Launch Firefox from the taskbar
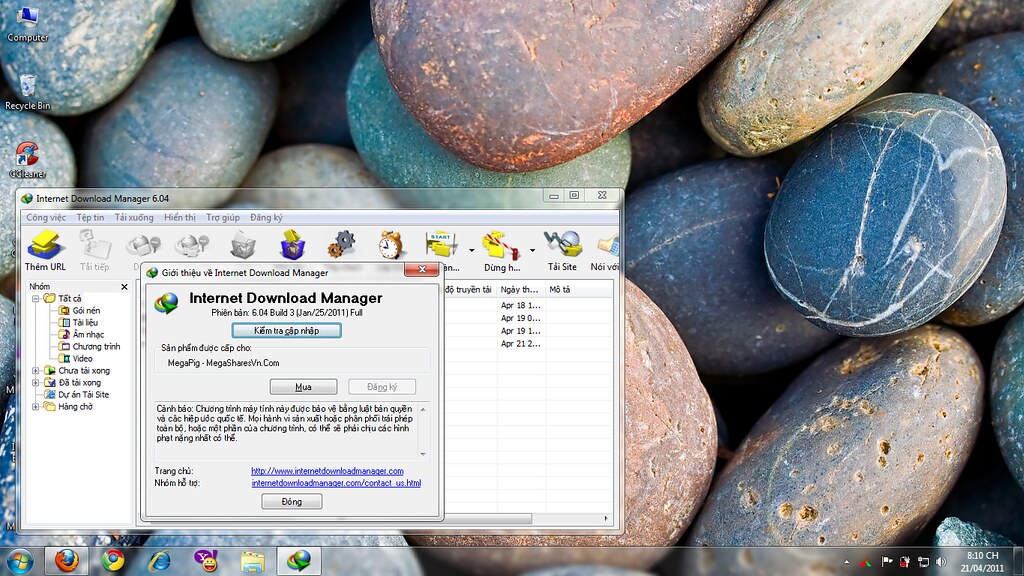The width and height of the screenshot is (1024, 576). [66, 560]
